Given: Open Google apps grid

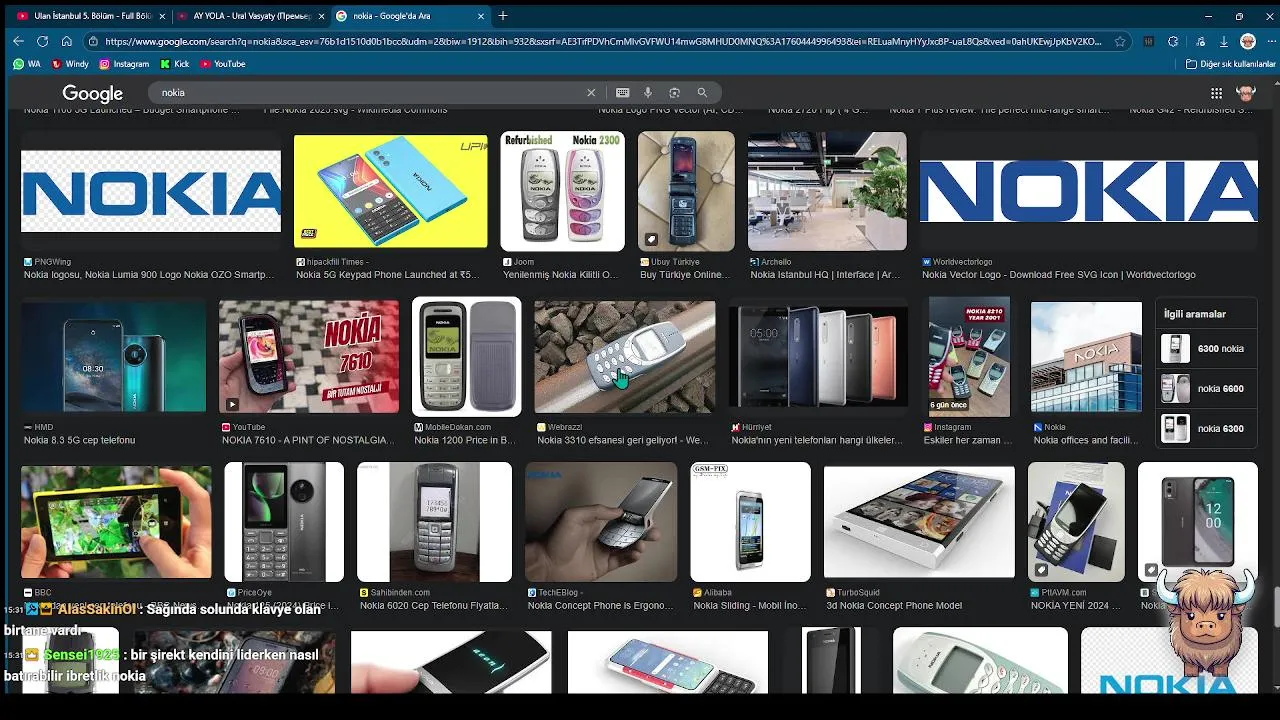Looking at the screenshot, I should tap(1216, 93).
